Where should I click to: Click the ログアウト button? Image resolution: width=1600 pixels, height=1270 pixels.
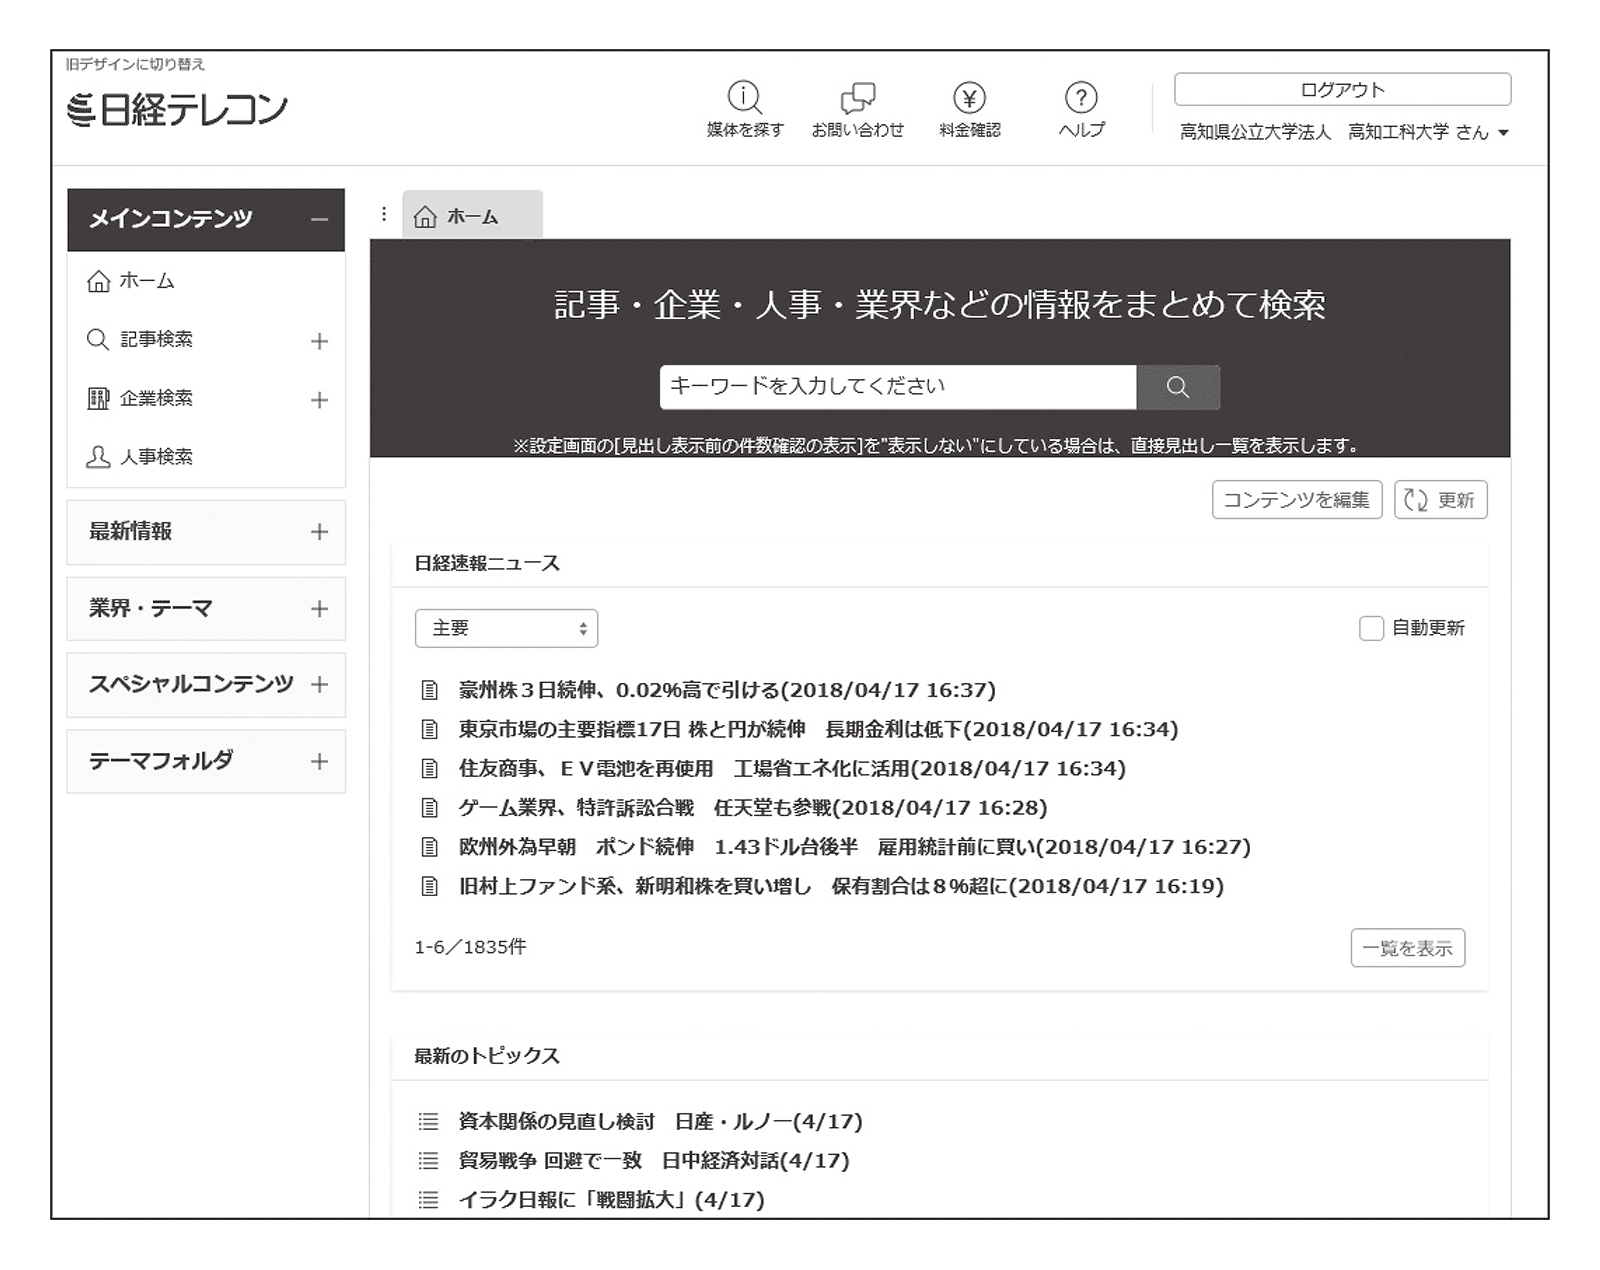coord(1342,90)
